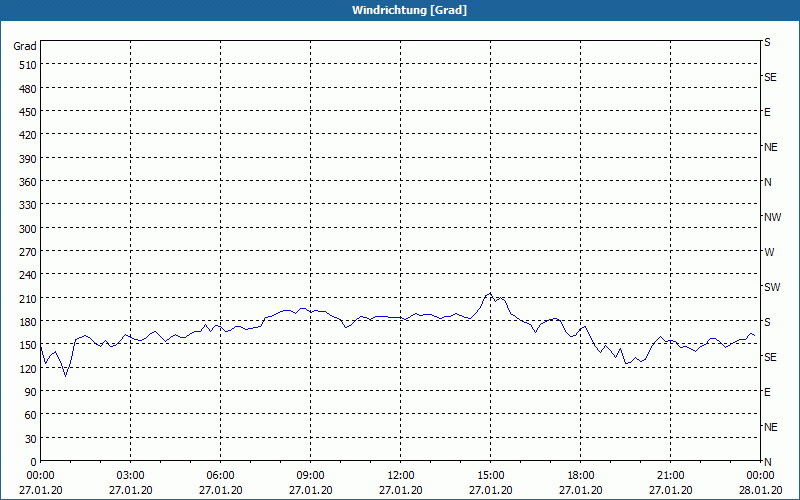
Task: Select the Grad unit label on y-axis
Action: 25,46
